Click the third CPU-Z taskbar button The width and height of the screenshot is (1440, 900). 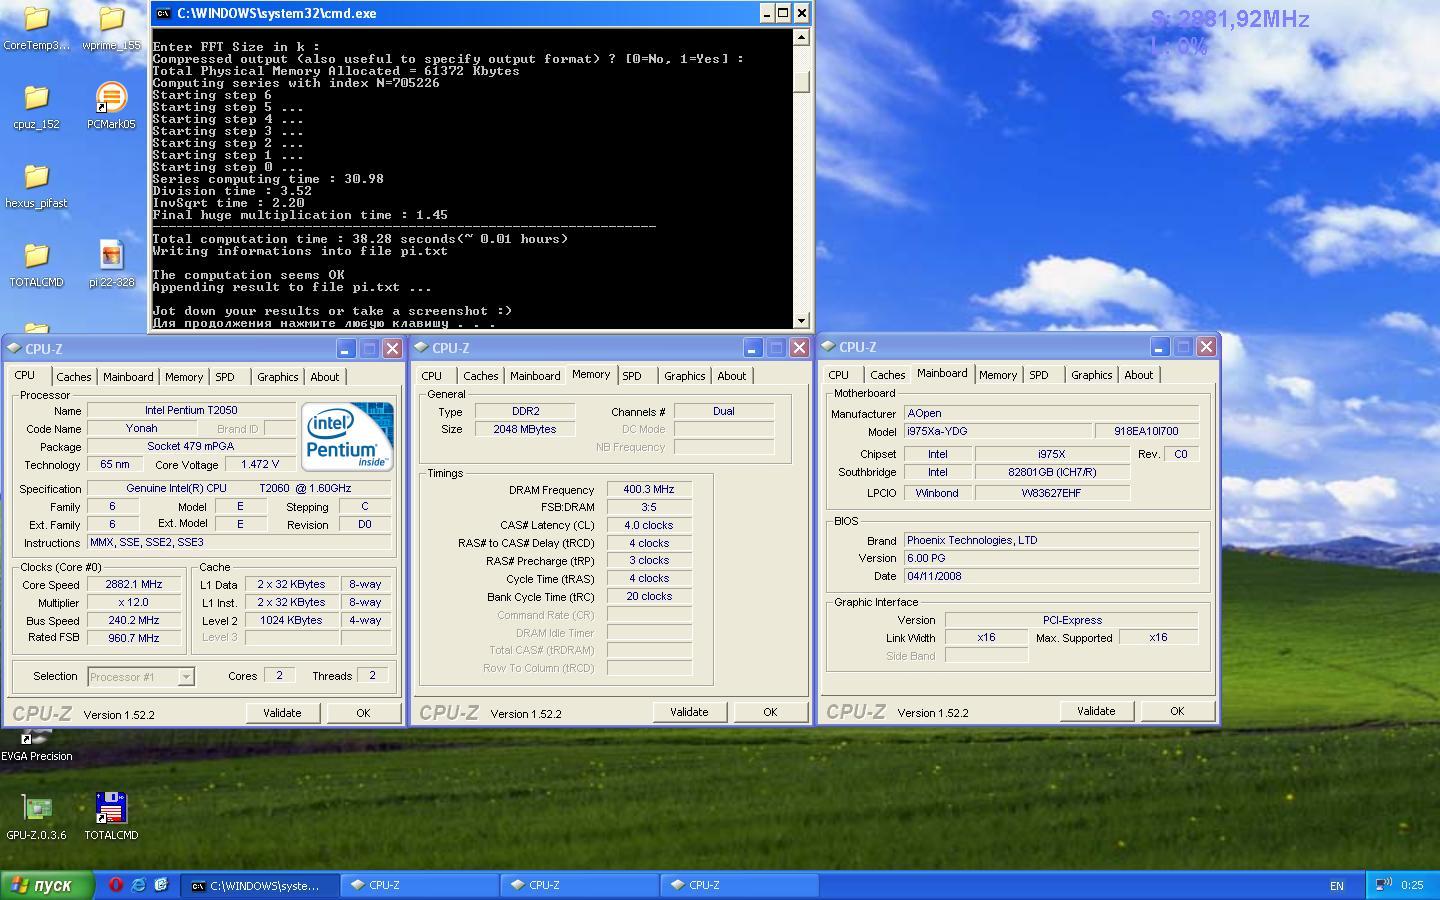pos(739,885)
